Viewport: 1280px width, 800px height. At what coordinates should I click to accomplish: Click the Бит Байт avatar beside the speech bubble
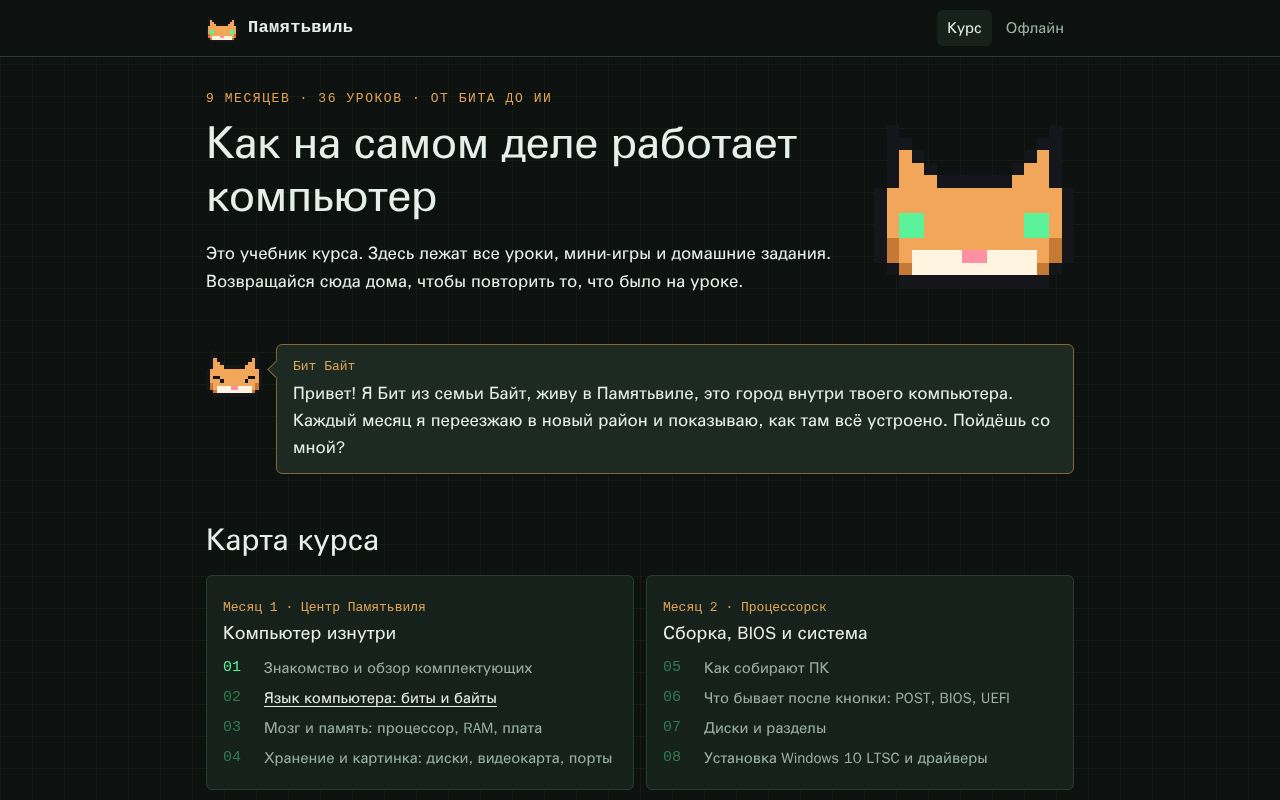pos(234,376)
